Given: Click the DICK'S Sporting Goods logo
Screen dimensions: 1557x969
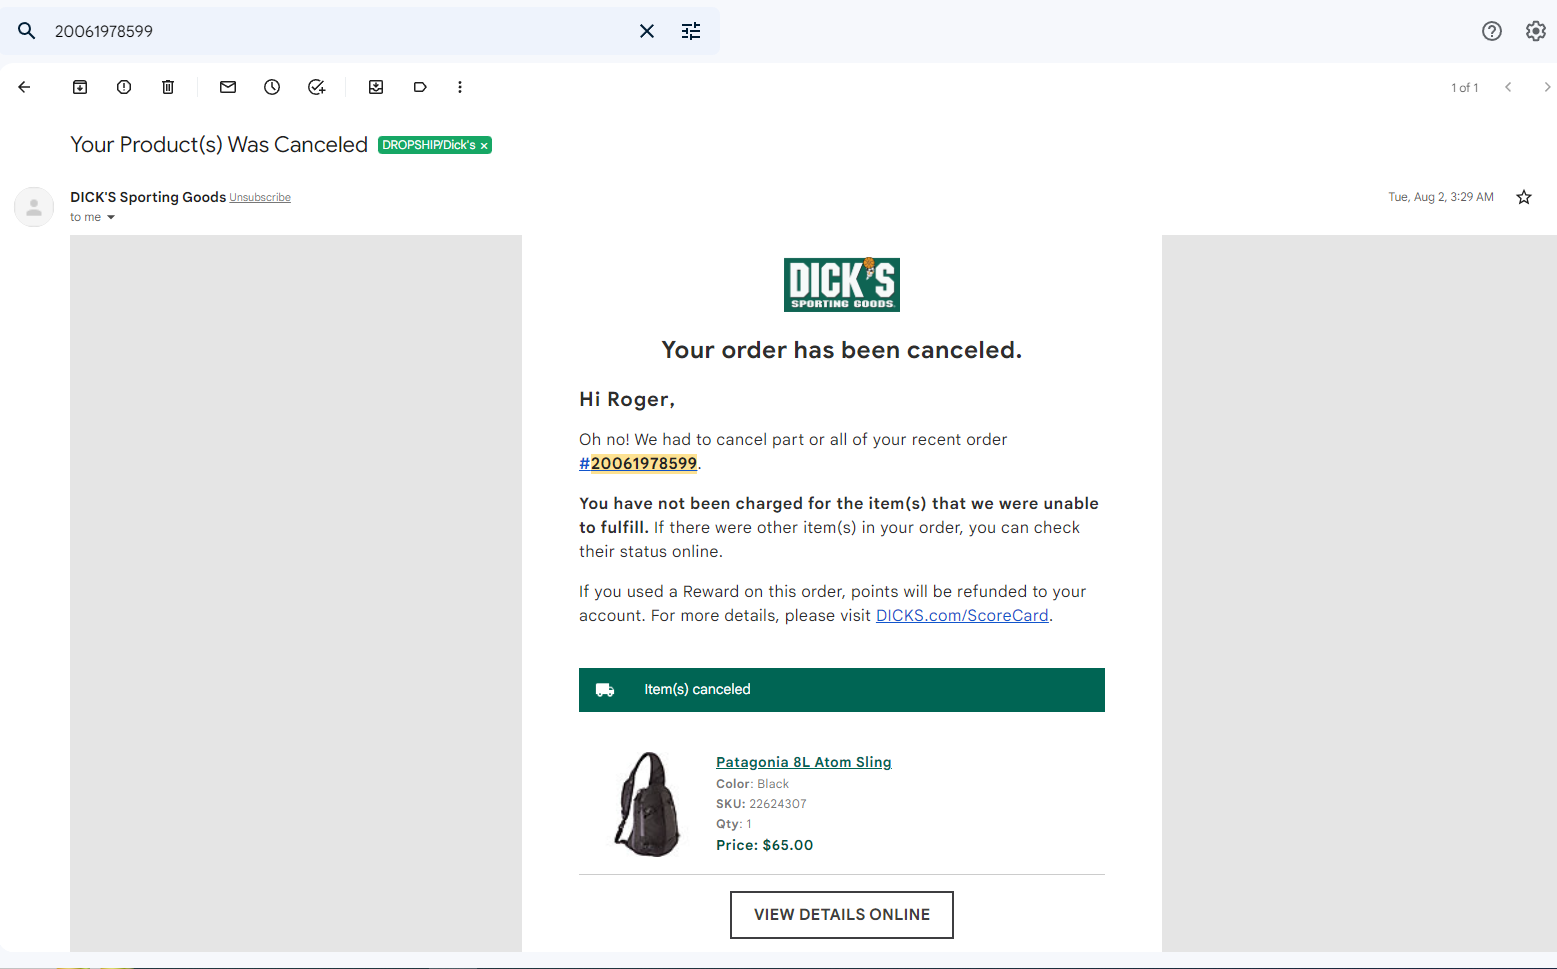Looking at the screenshot, I should click(x=842, y=284).
